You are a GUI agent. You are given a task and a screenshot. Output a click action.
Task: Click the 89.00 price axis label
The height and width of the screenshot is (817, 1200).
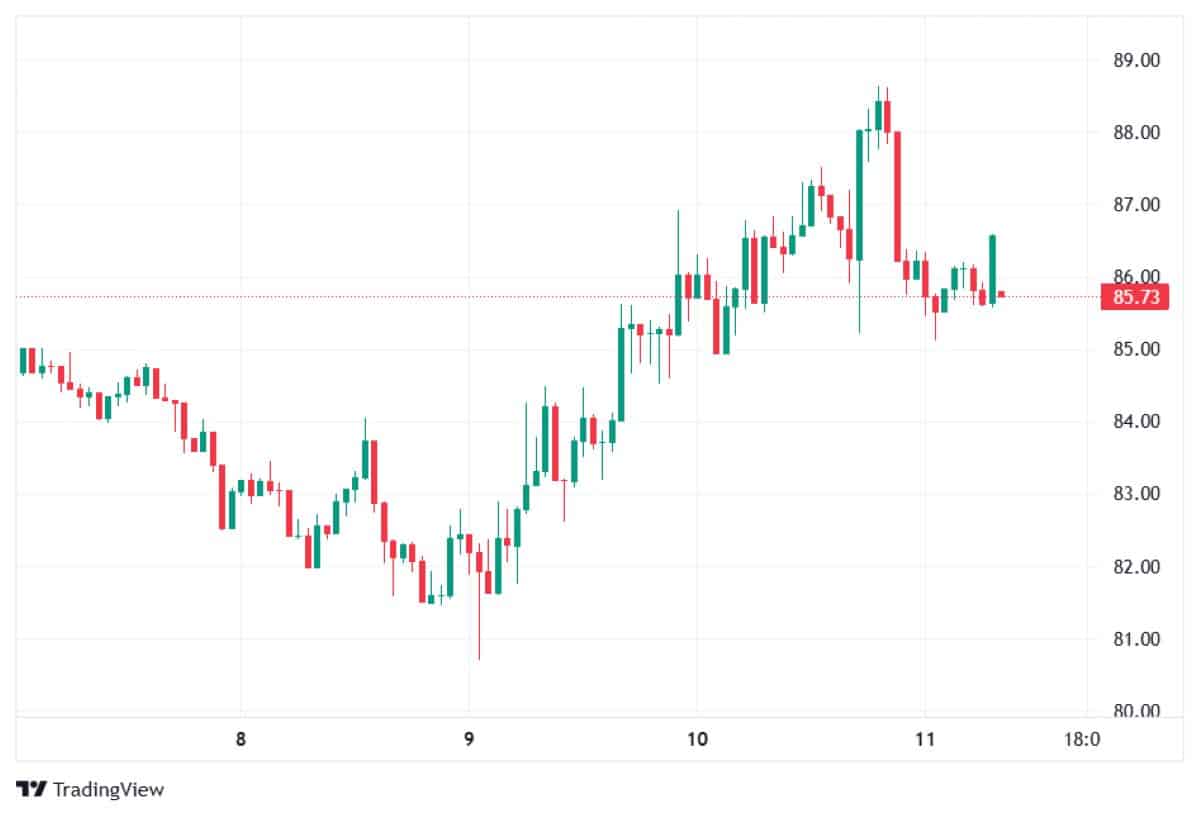coord(1136,60)
